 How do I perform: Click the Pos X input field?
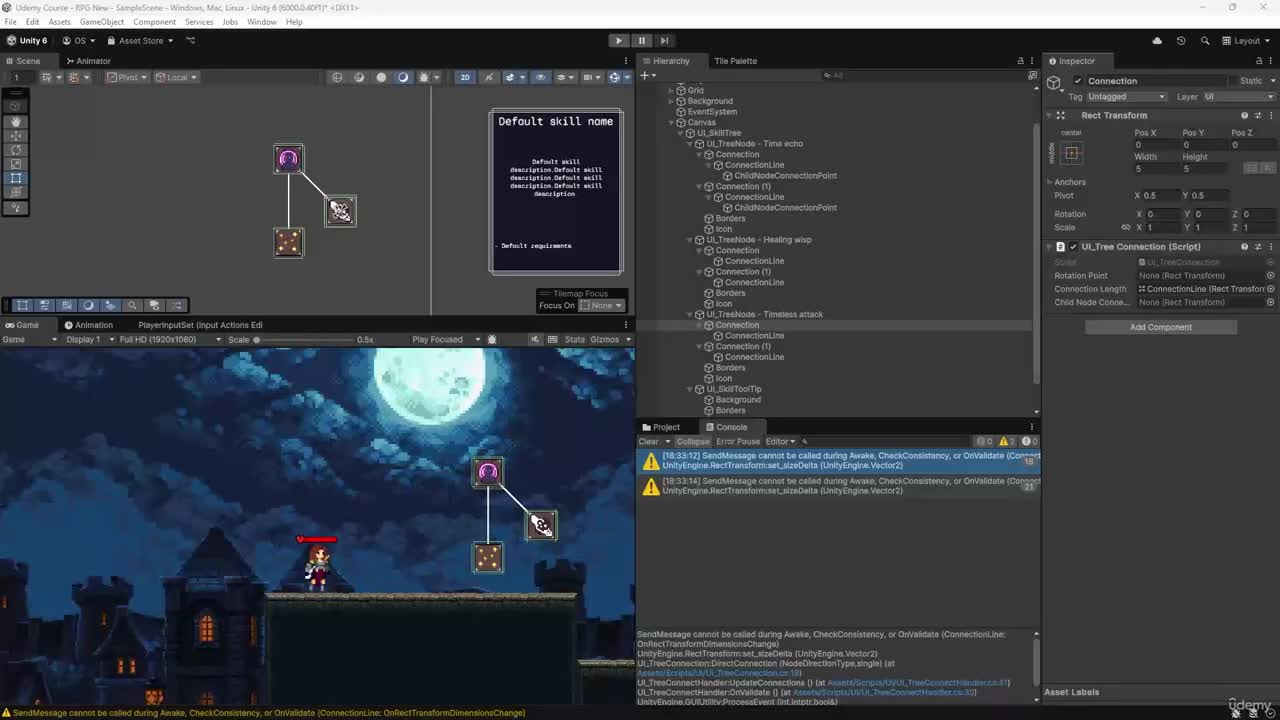1155,145
